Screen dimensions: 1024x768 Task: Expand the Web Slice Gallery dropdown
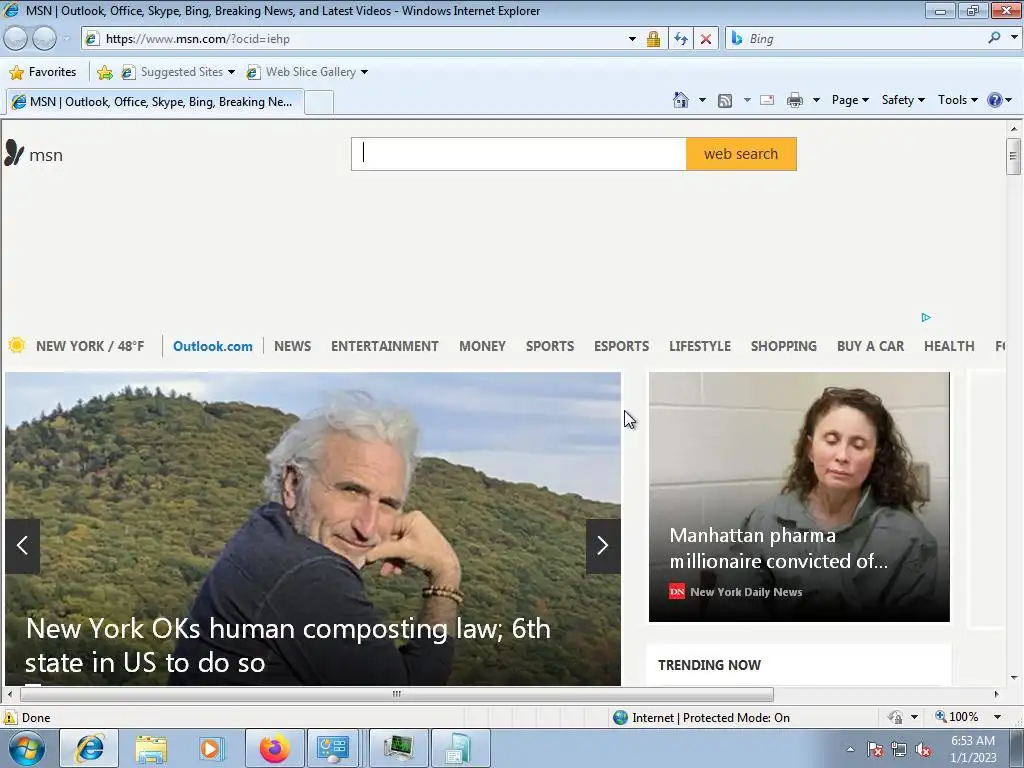pos(364,72)
